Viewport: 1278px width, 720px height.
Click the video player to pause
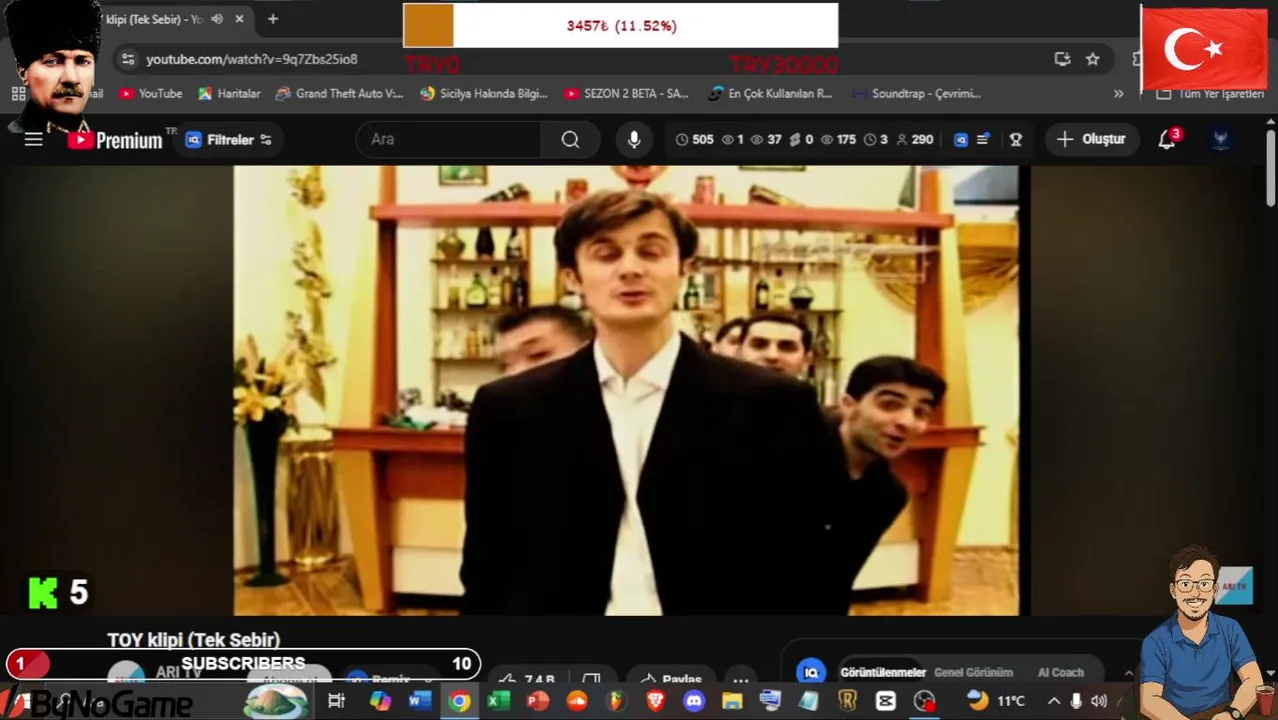tap(626, 390)
